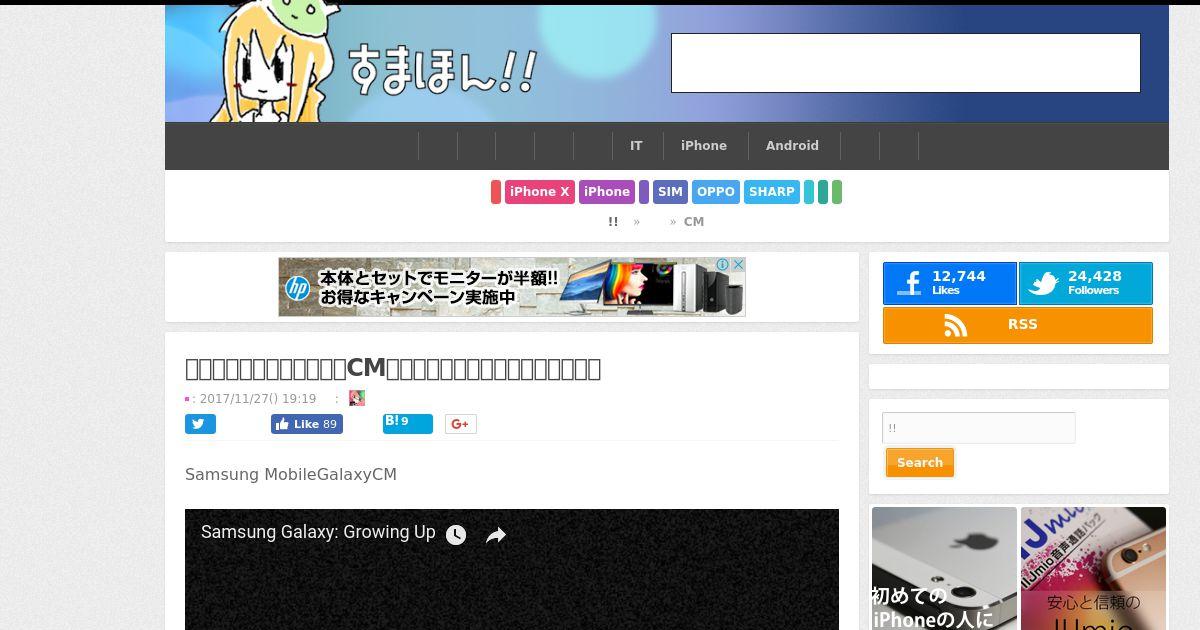Share the article on Twitter
The image size is (1200, 630).
click(x=200, y=424)
